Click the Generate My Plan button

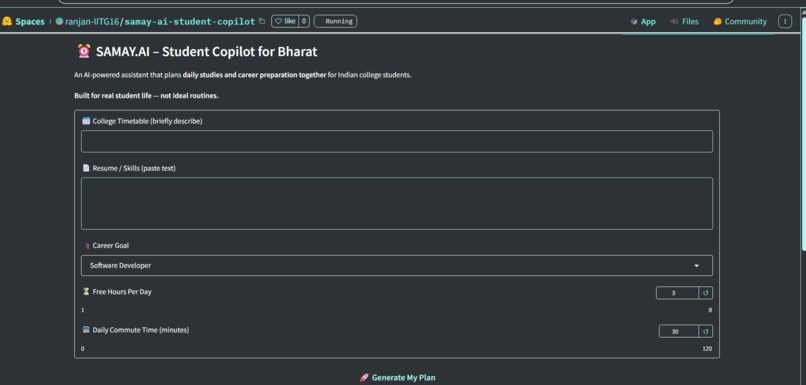397,378
